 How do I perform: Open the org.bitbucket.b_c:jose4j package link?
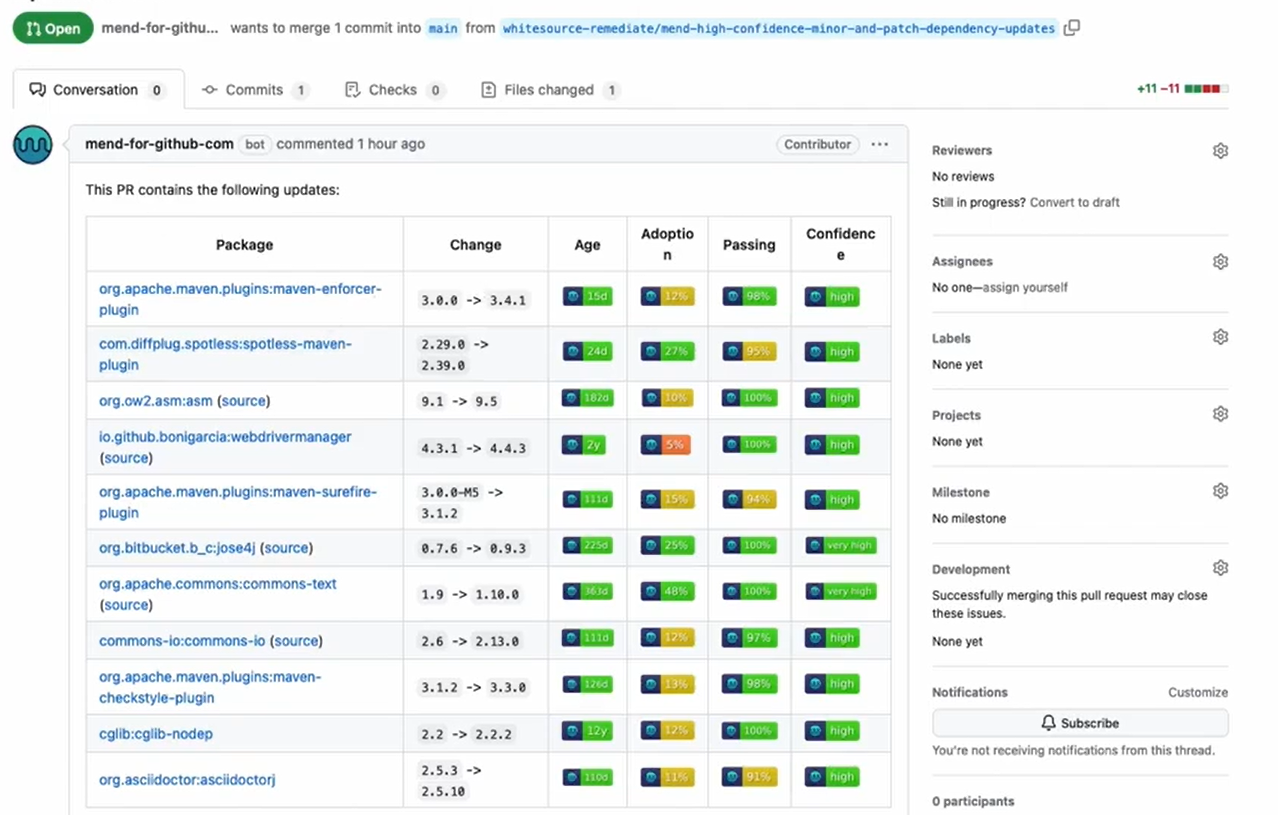pyautogui.click(x=177, y=548)
